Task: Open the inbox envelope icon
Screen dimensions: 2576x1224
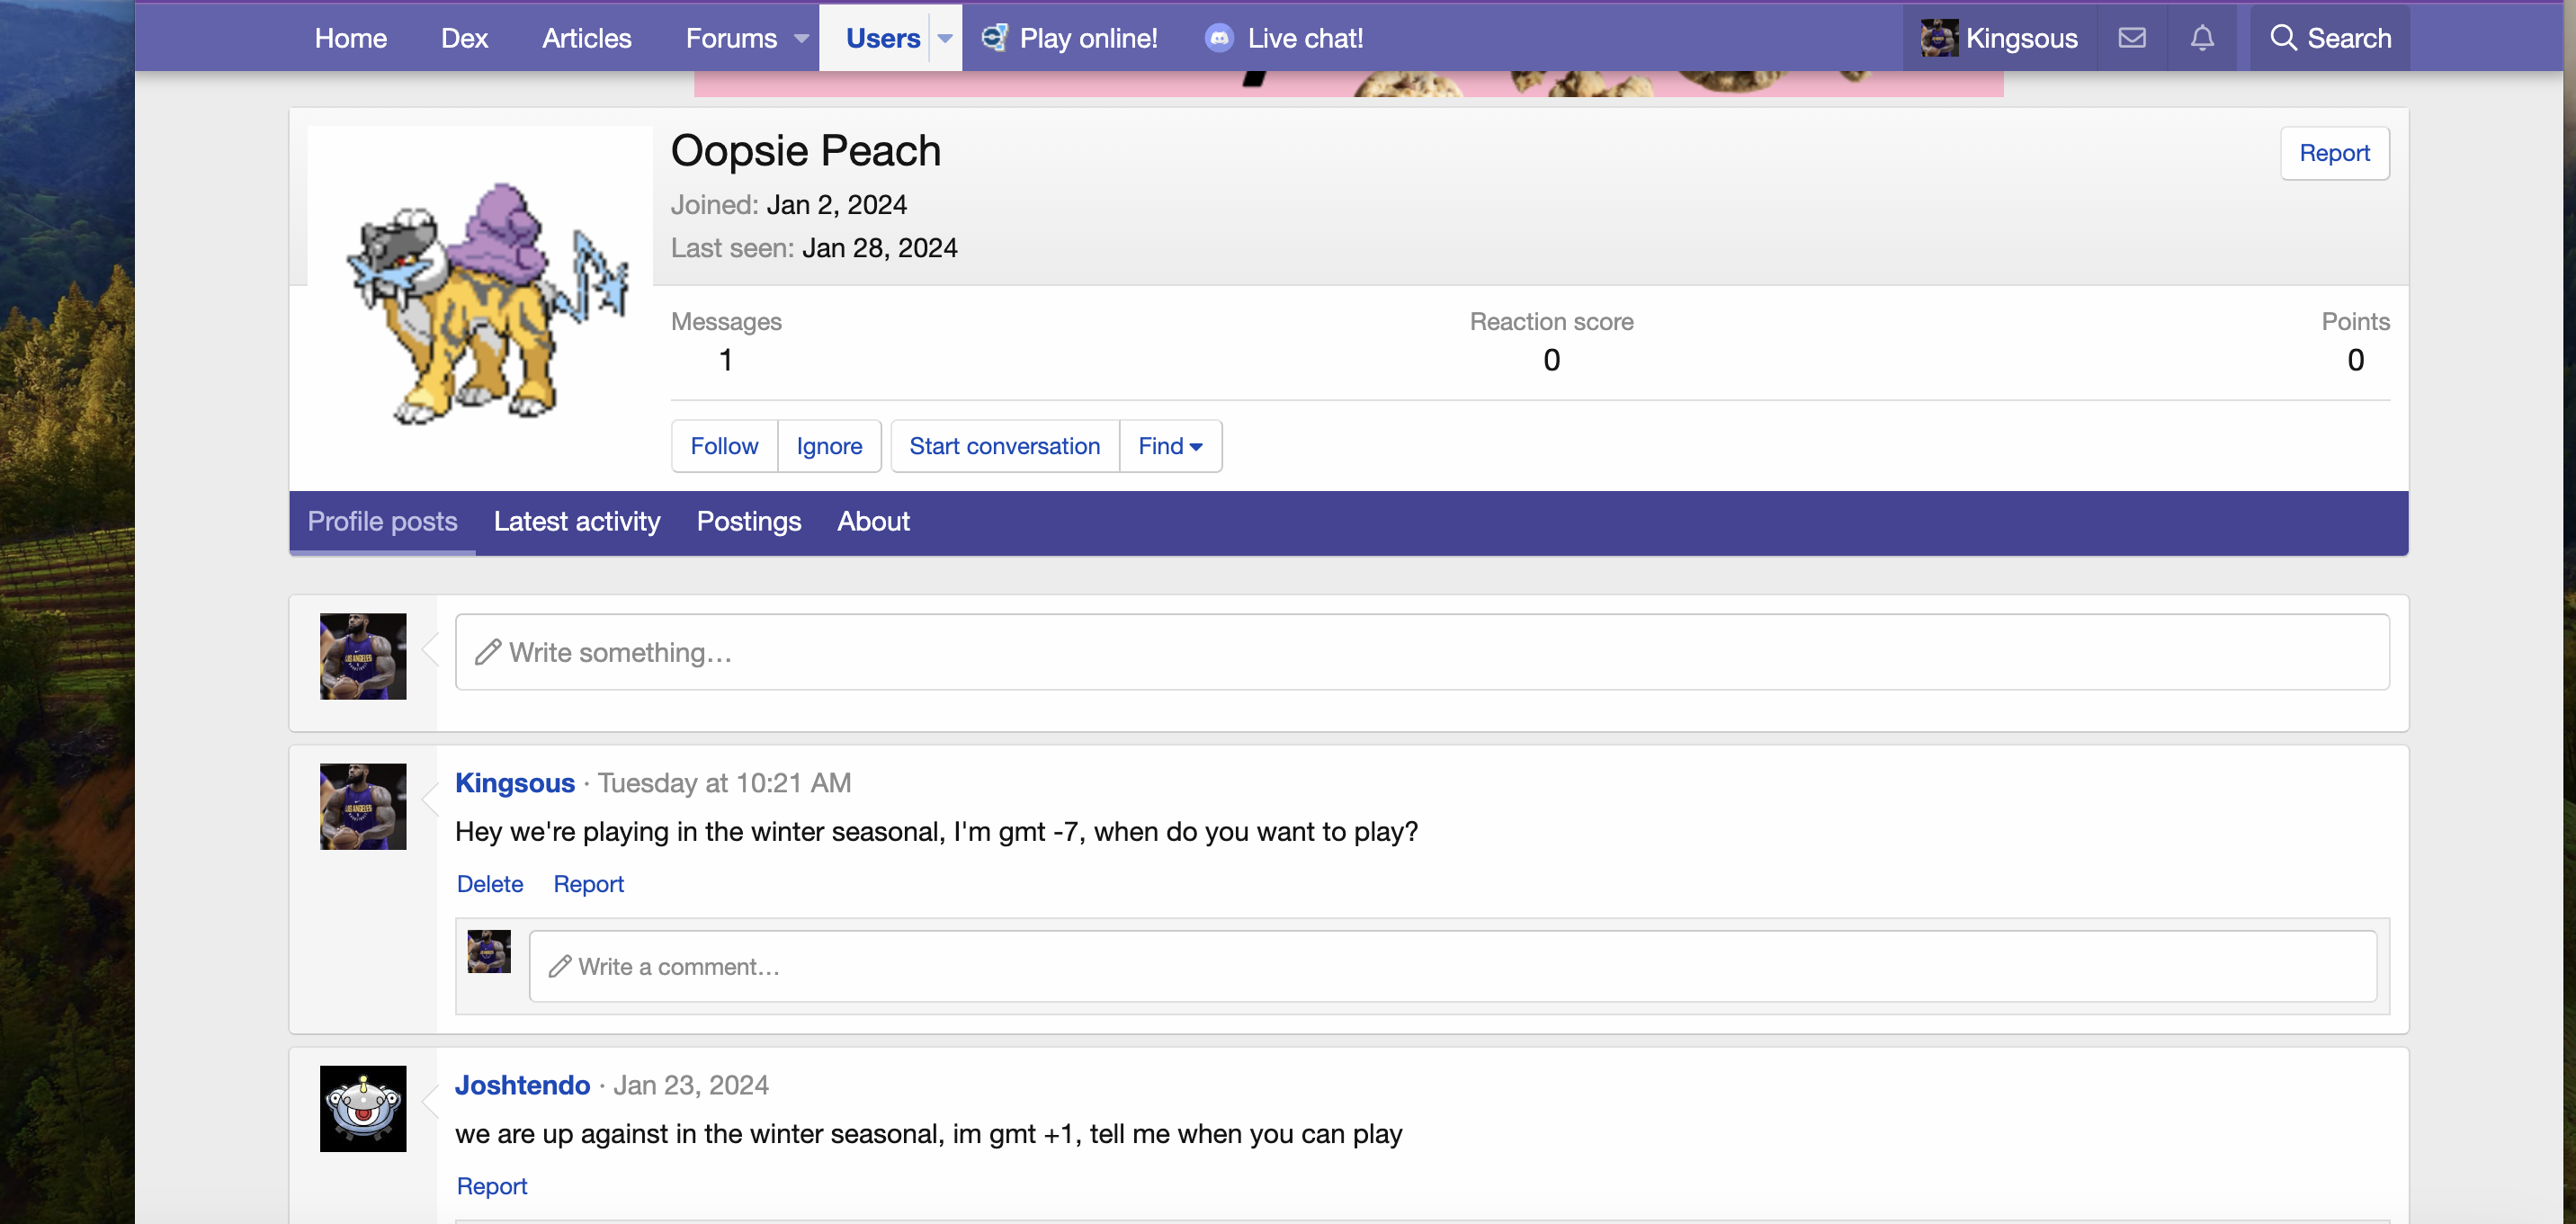Action: (x=2131, y=38)
